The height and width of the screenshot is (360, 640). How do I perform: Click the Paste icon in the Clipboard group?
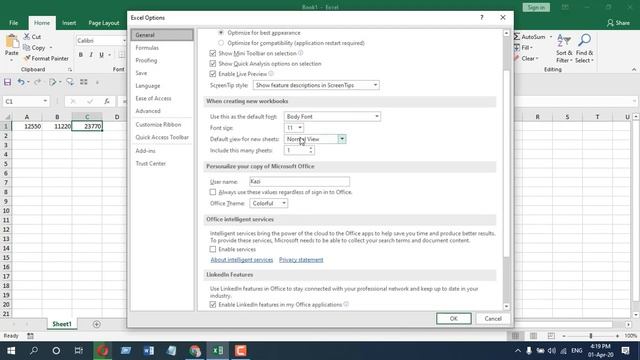coord(11,41)
